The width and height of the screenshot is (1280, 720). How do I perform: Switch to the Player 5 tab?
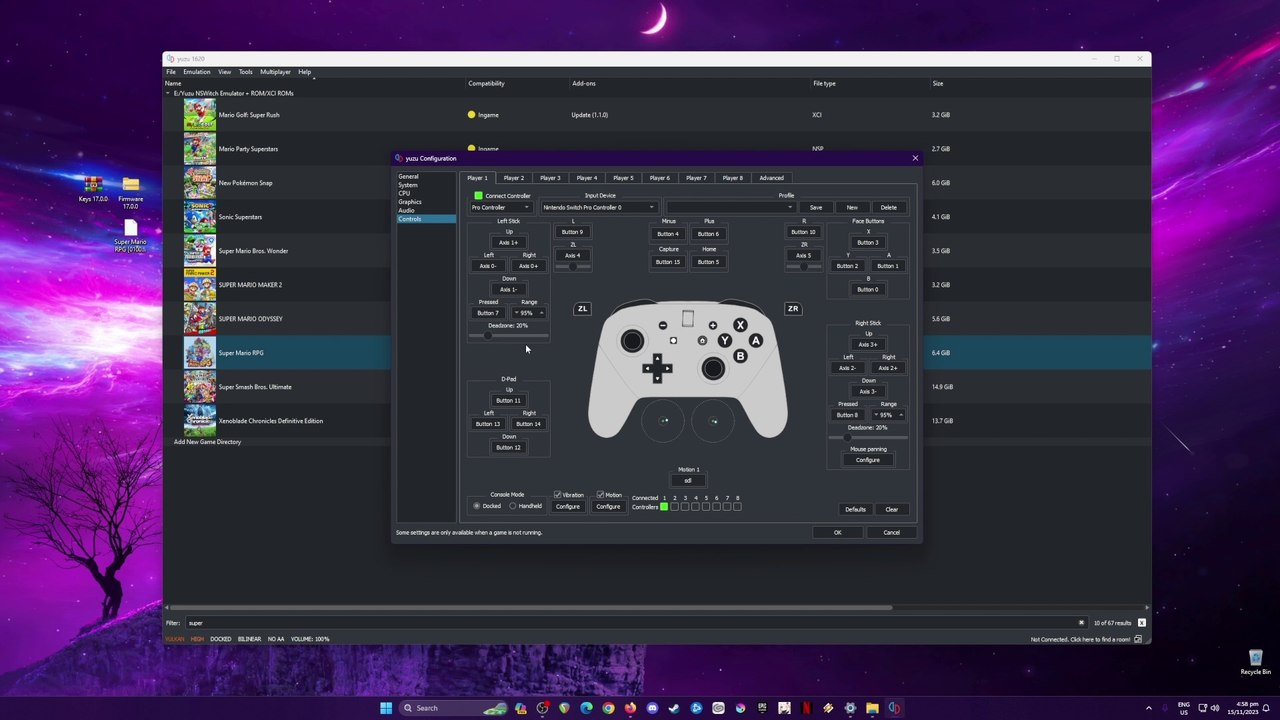(x=623, y=178)
